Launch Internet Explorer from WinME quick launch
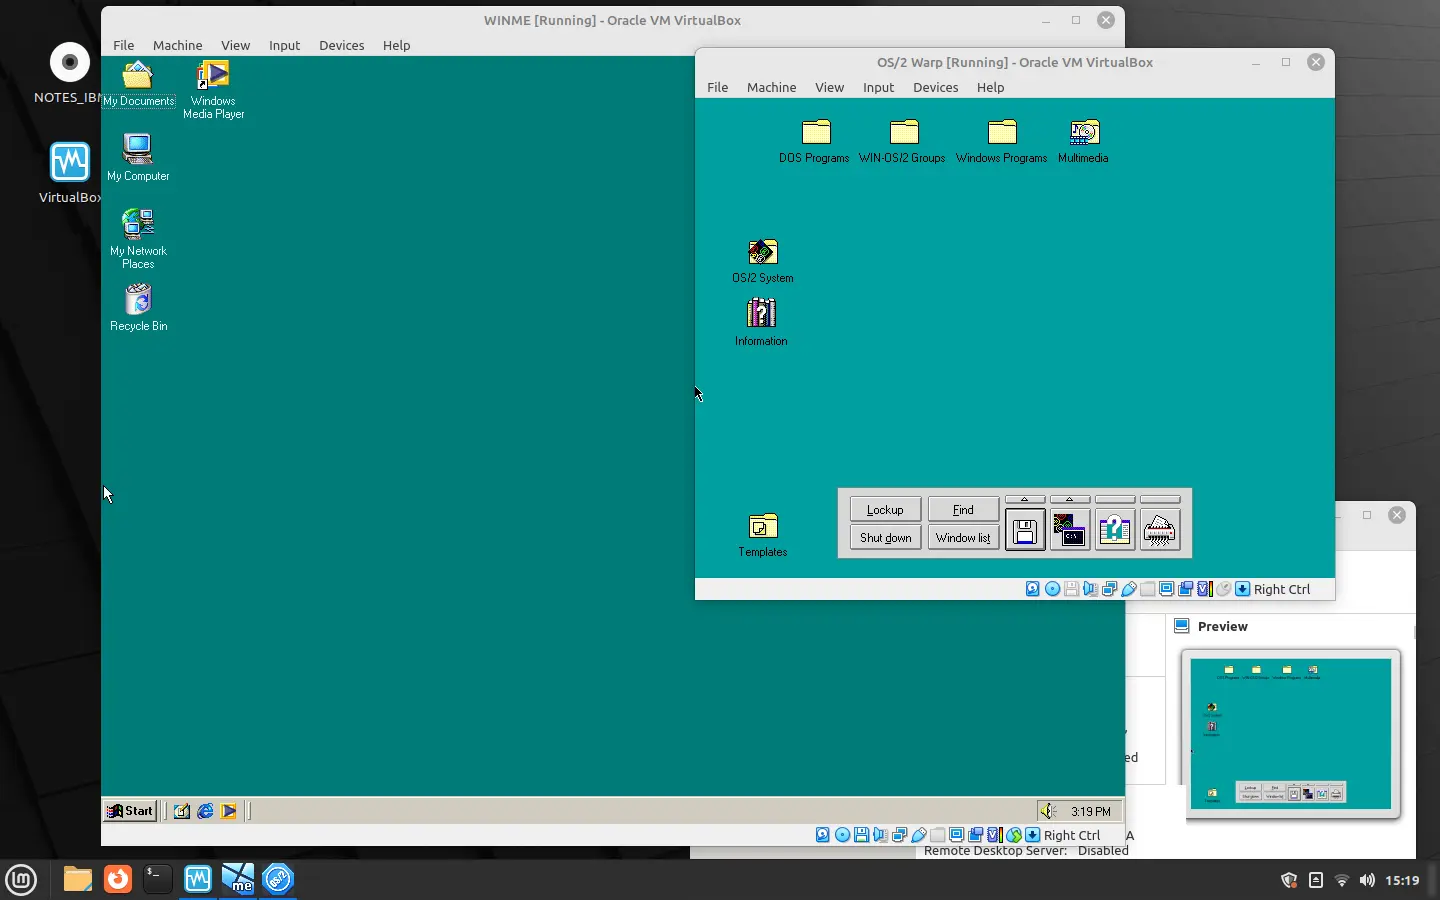Image resolution: width=1440 pixels, height=900 pixels. pyautogui.click(x=205, y=811)
